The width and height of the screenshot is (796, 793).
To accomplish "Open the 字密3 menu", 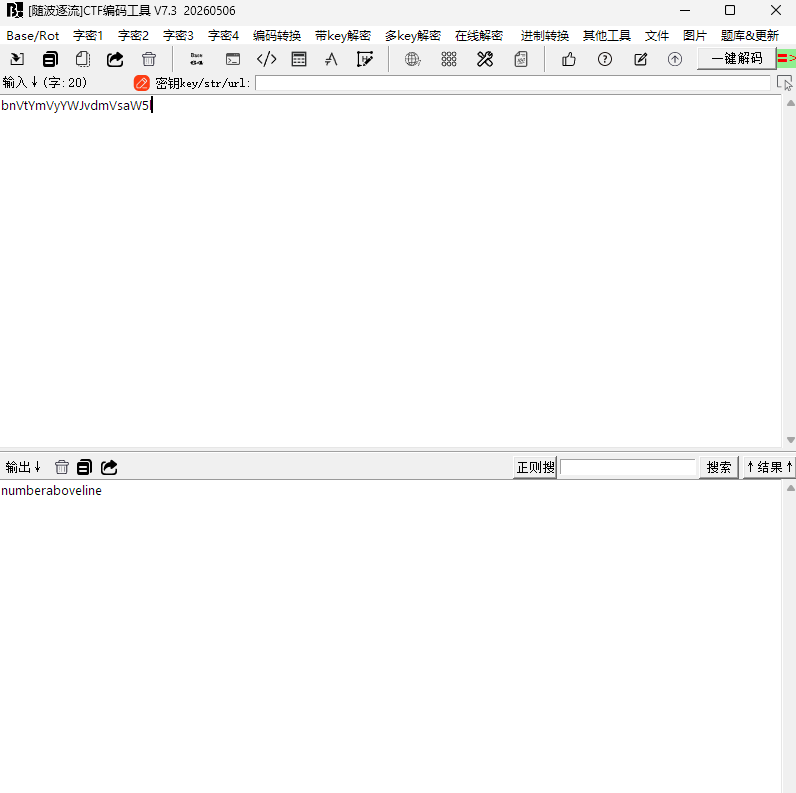I will tap(178, 36).
